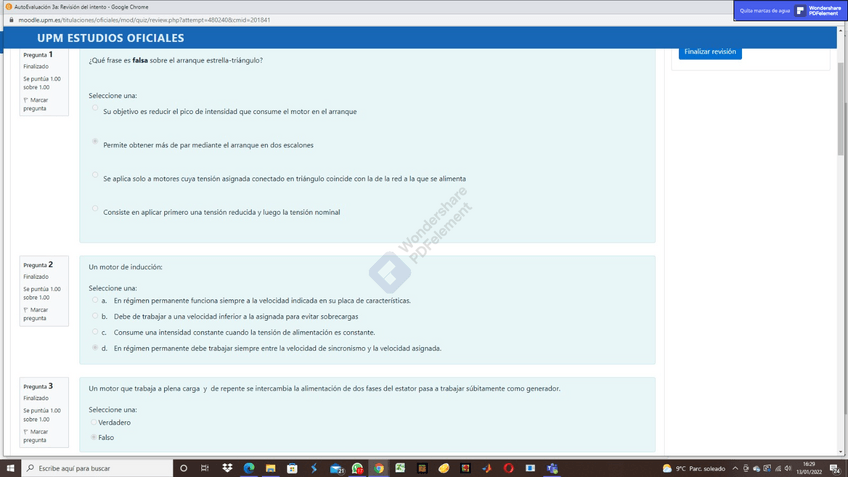This screenshot has width=848, height=477.
Task: Open the Opera browser icon in taskbar
Action: 508,468
